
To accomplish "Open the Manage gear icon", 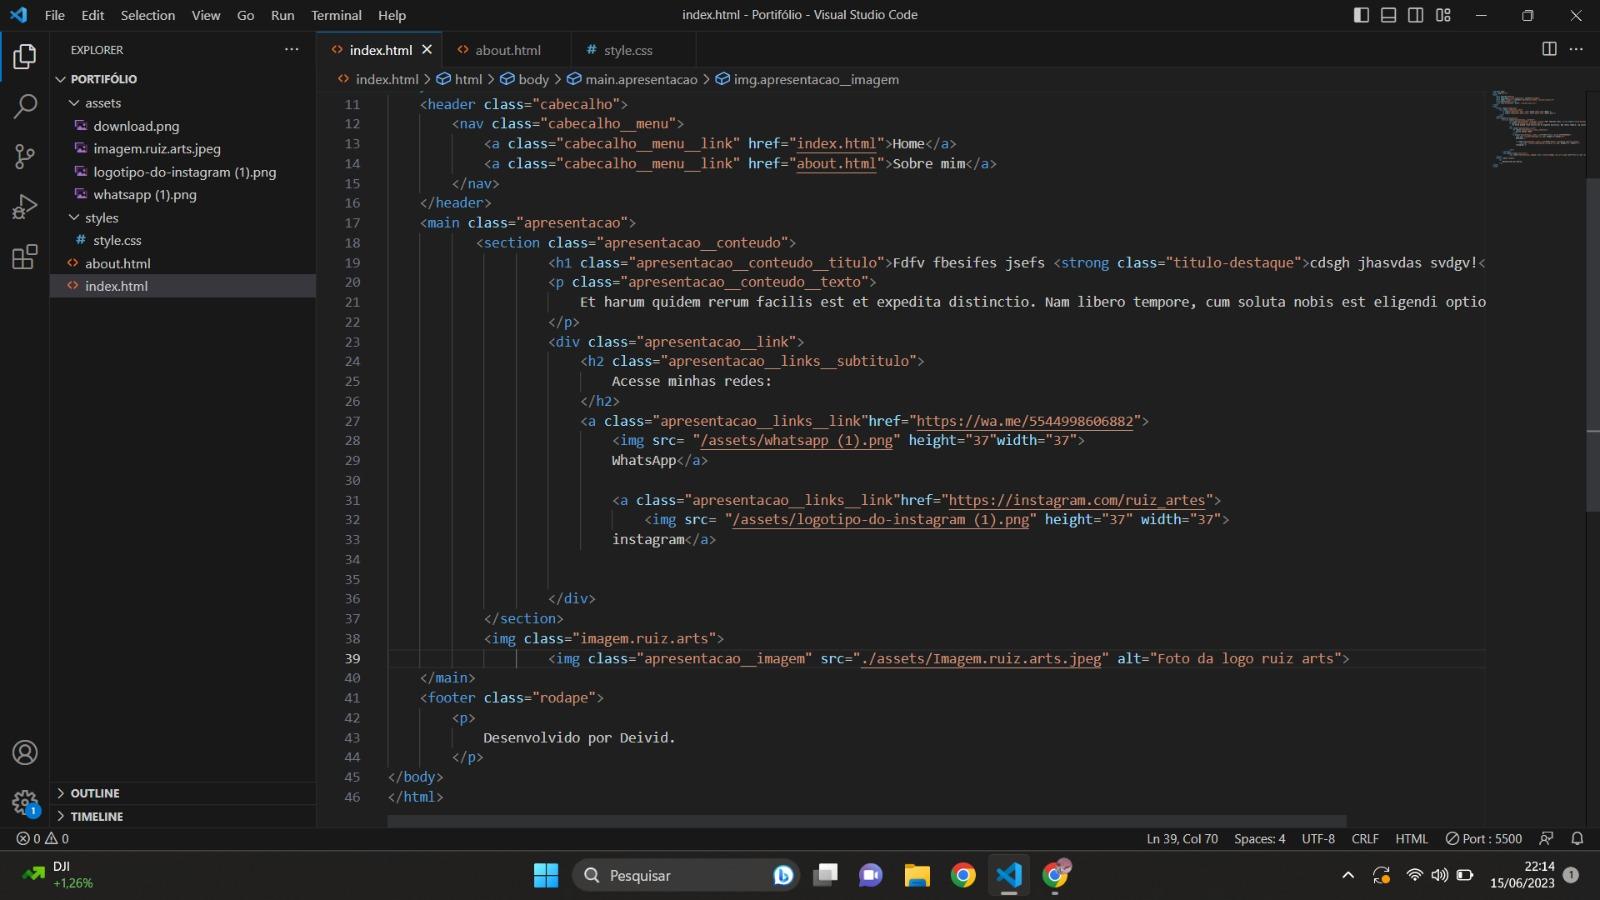I will click(x=25, y=803).
